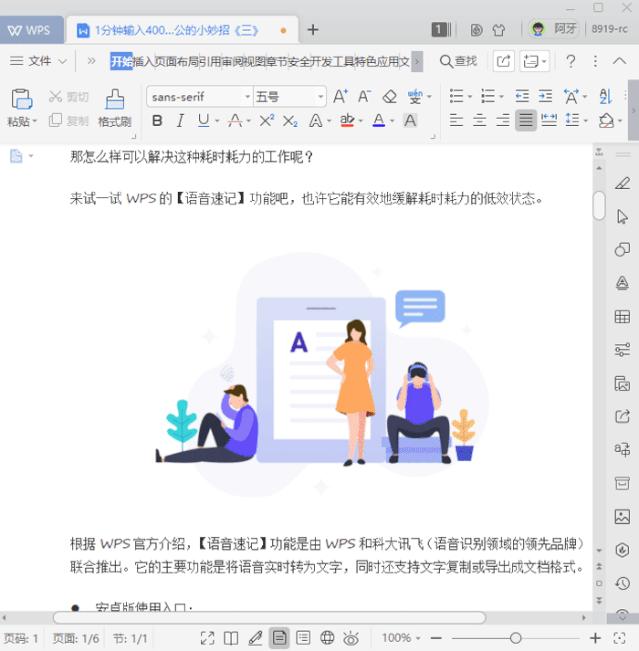The image size is (639, 651).
Task: Toggle page layout view in status bar
Action: point(279,638)
